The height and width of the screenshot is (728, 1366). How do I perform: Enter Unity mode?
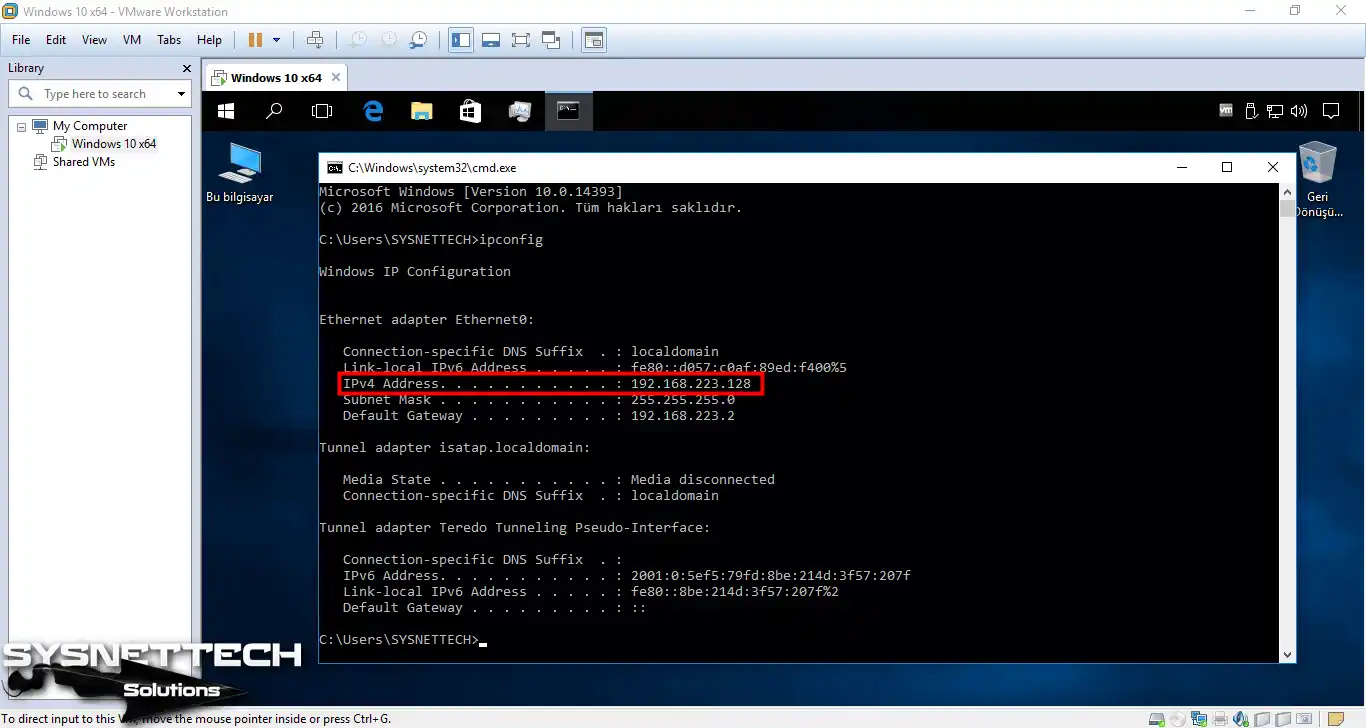[x=551, y=40]
